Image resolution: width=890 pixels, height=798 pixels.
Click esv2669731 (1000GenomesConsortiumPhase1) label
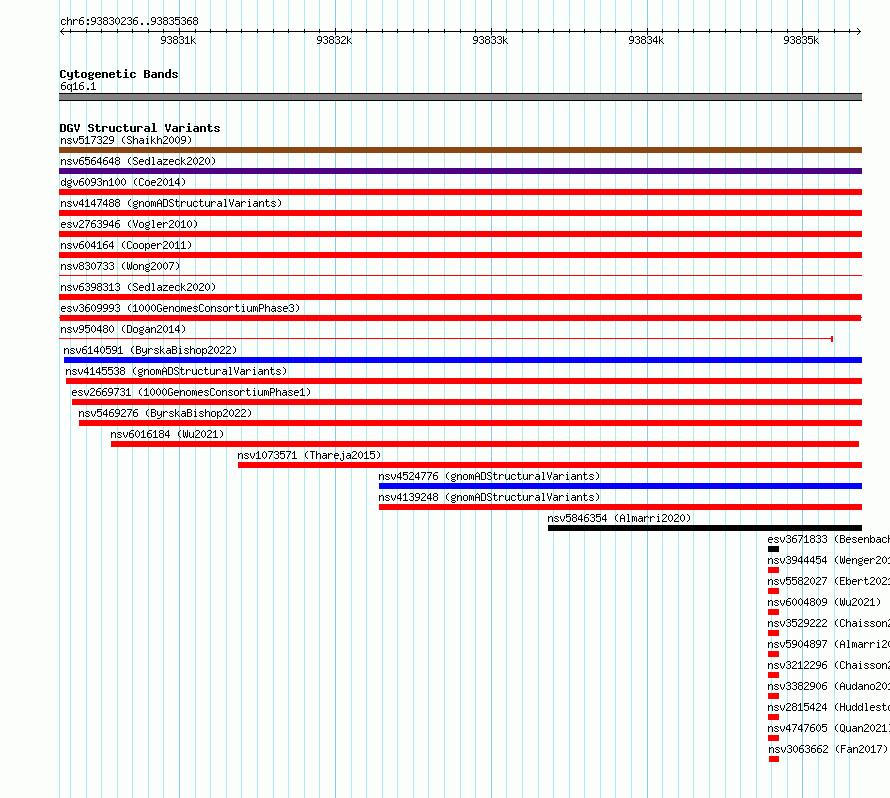click(x=191, y=392)
